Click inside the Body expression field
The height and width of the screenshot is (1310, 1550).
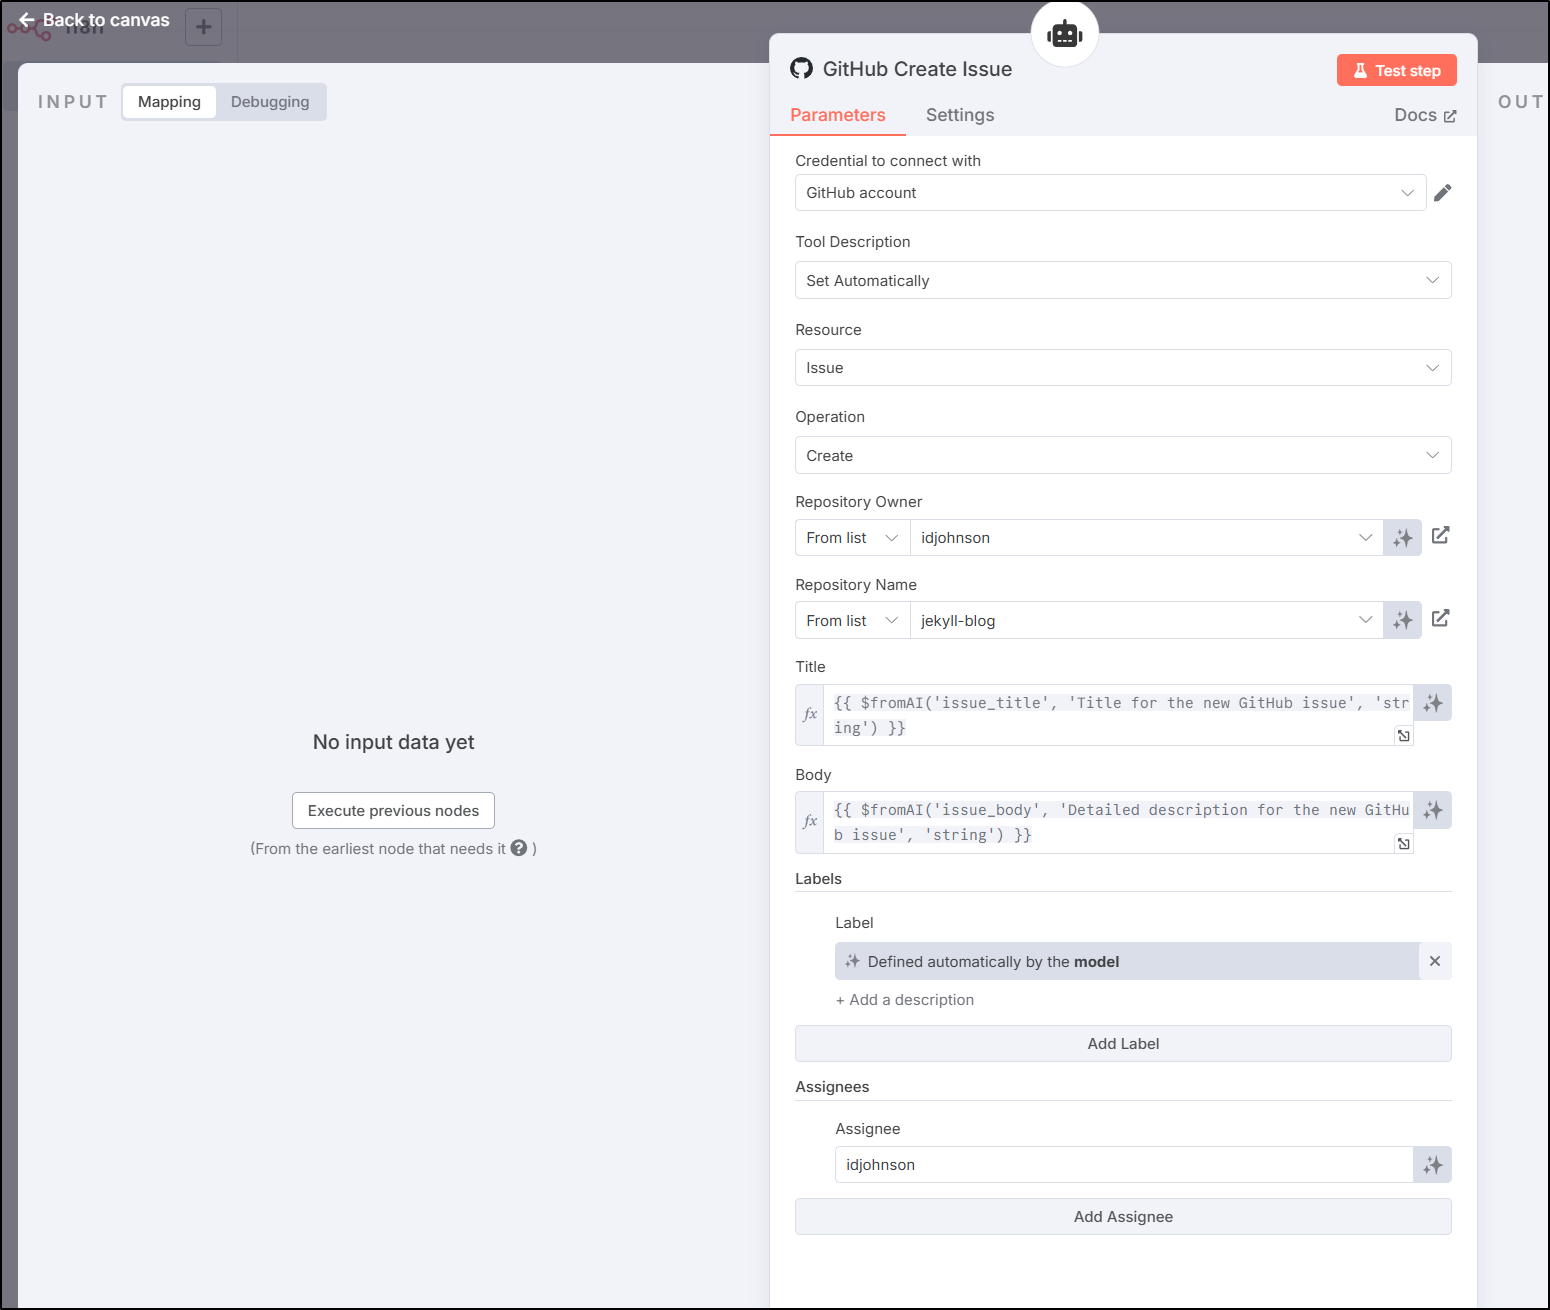coord(1118,822)
